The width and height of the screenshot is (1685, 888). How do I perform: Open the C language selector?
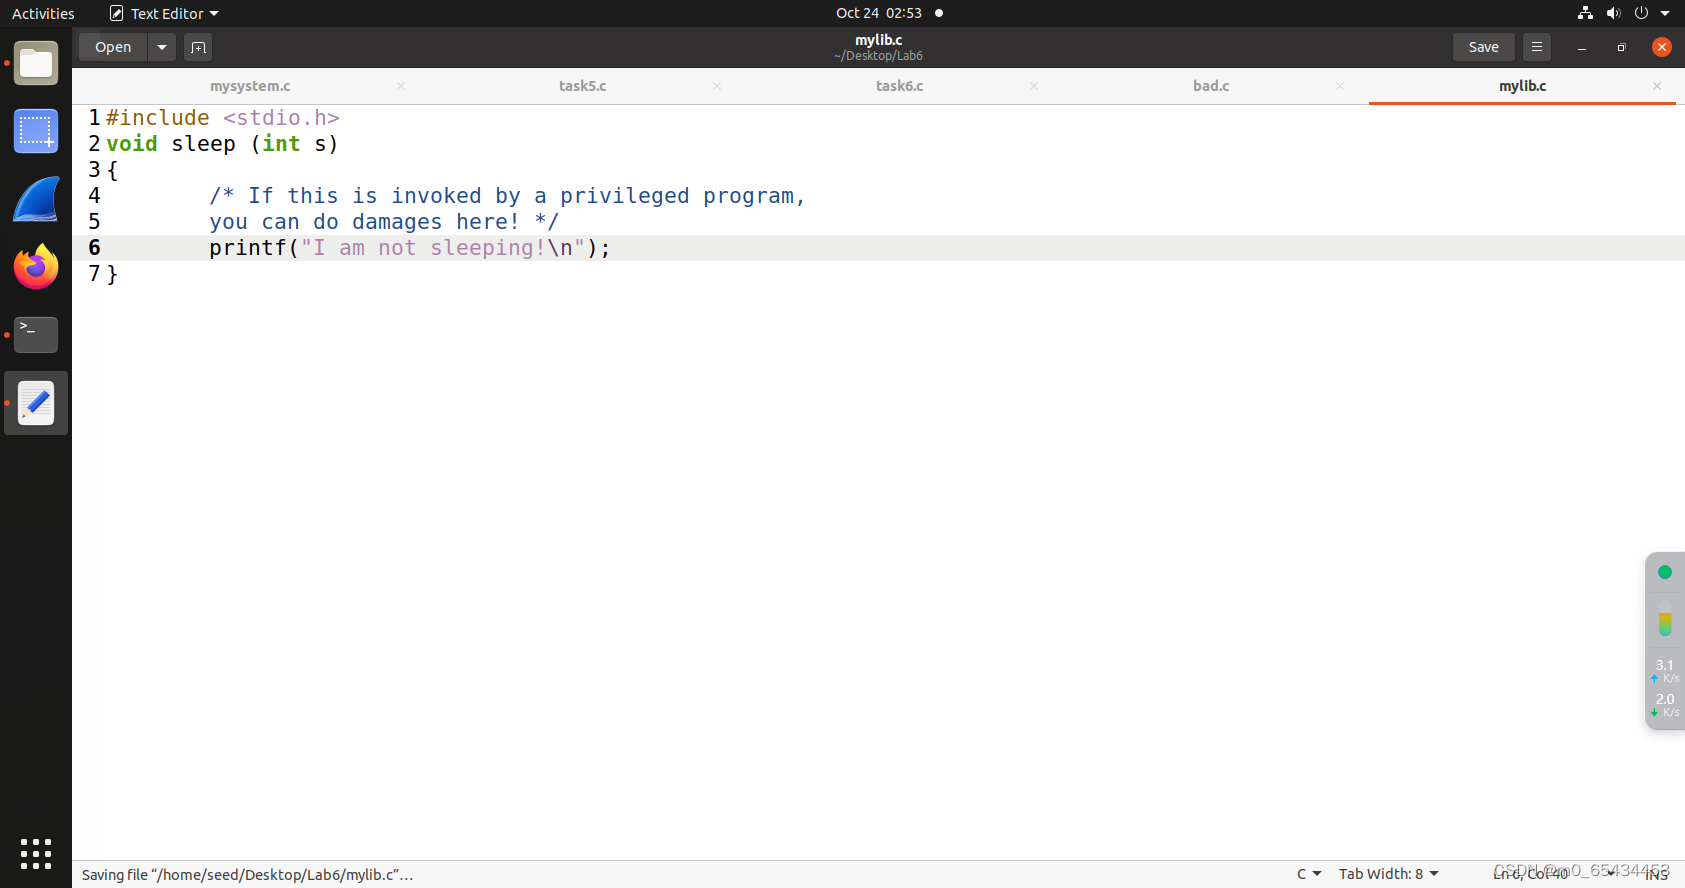coord(1309,874)
